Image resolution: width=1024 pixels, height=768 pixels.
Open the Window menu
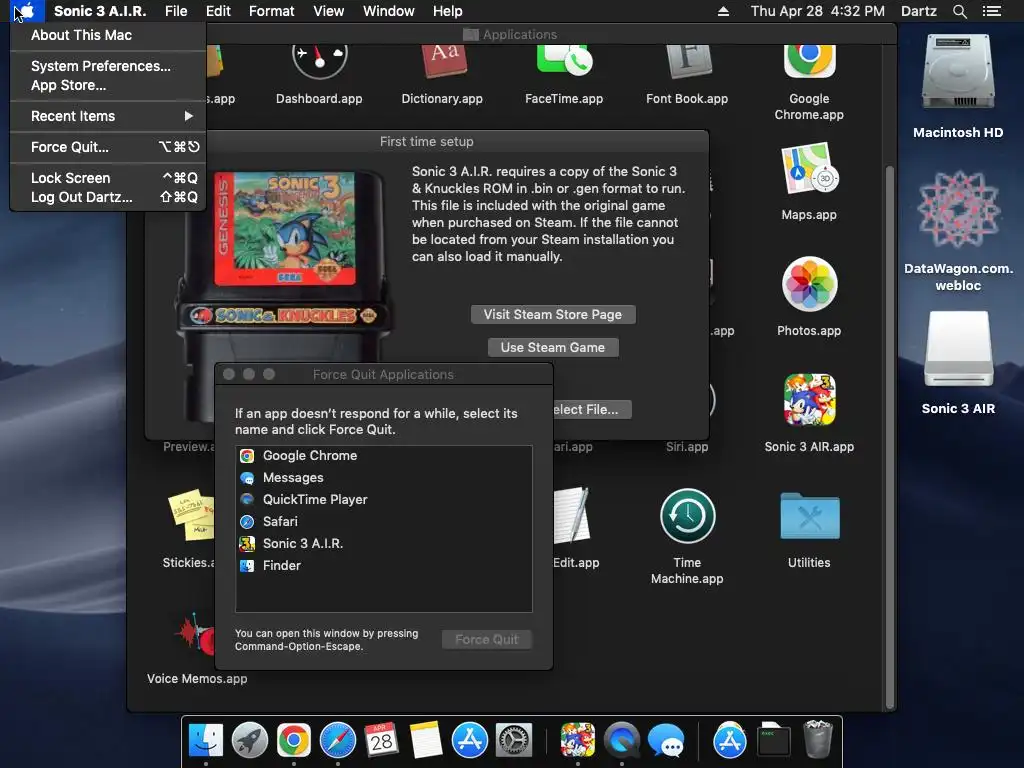click(x=389, y=11)
